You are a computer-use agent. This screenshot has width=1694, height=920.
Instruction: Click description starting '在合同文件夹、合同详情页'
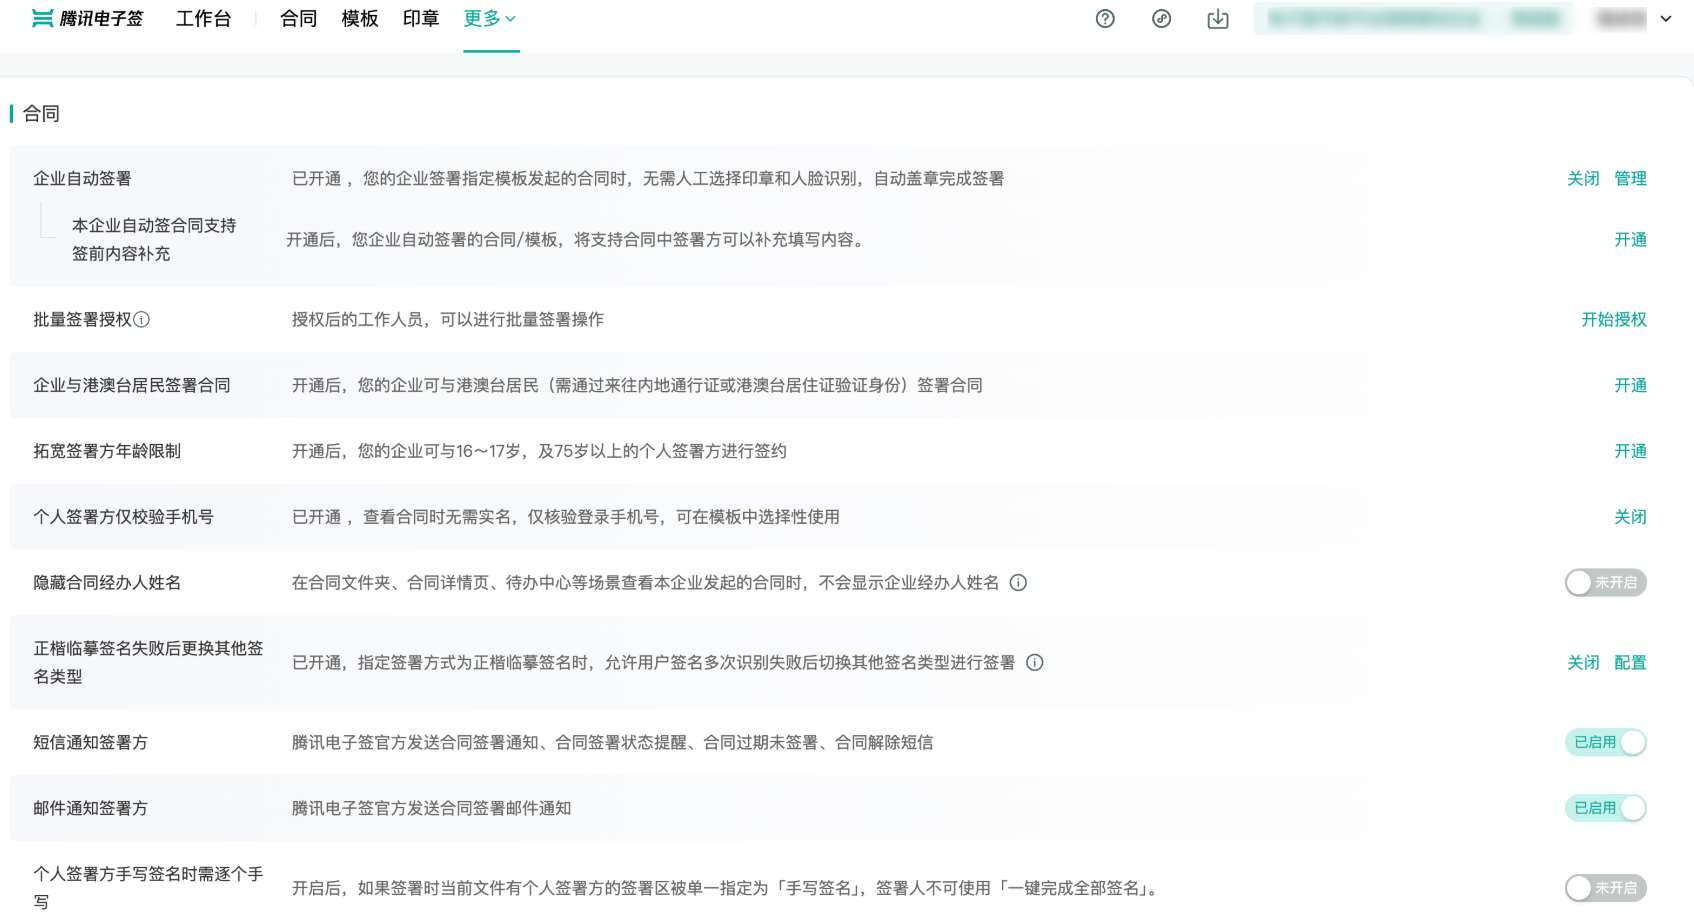[645, 583]
